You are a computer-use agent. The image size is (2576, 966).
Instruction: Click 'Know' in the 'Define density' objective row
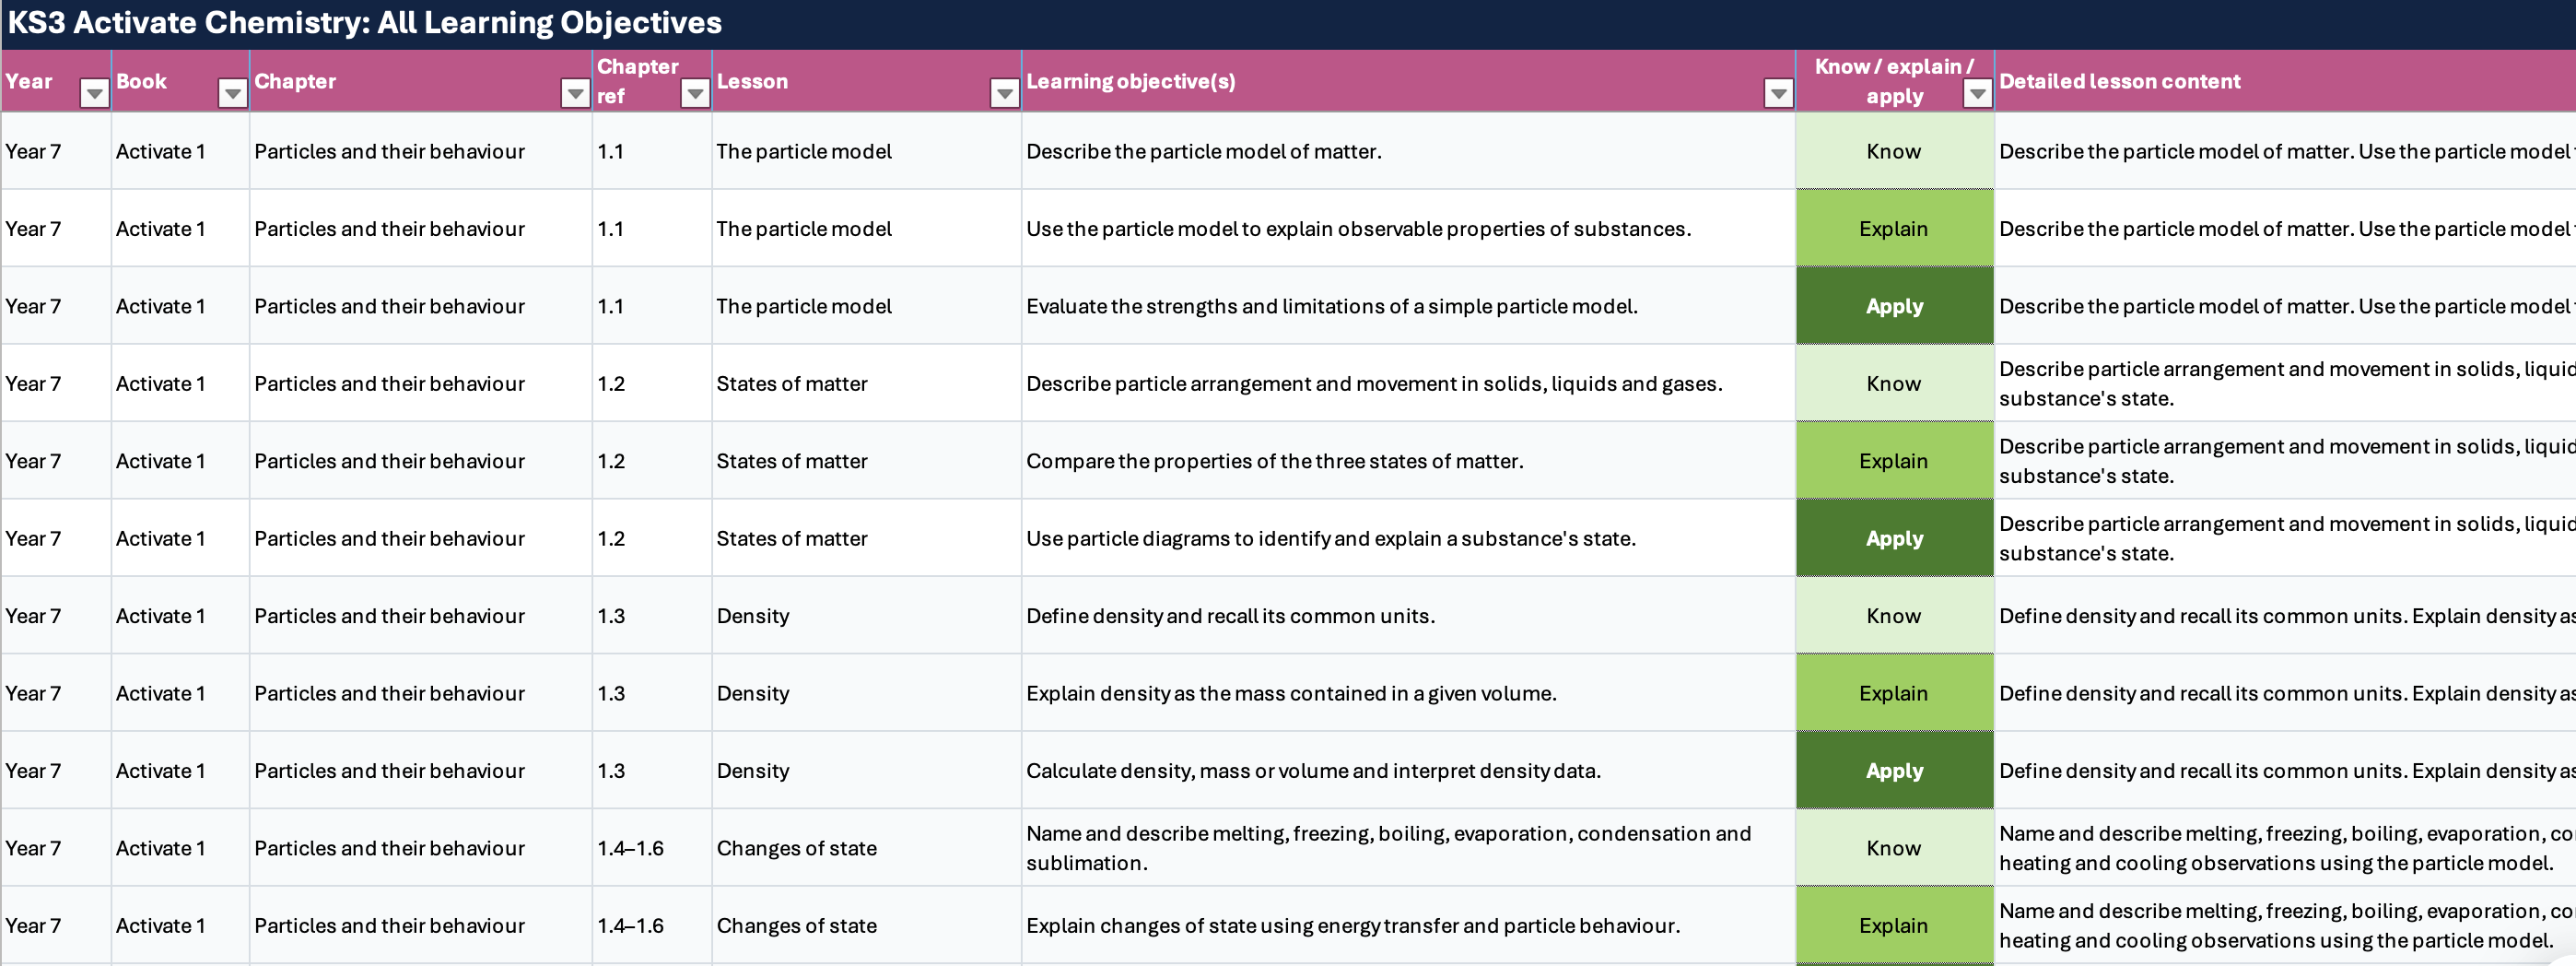(1894, 616)
